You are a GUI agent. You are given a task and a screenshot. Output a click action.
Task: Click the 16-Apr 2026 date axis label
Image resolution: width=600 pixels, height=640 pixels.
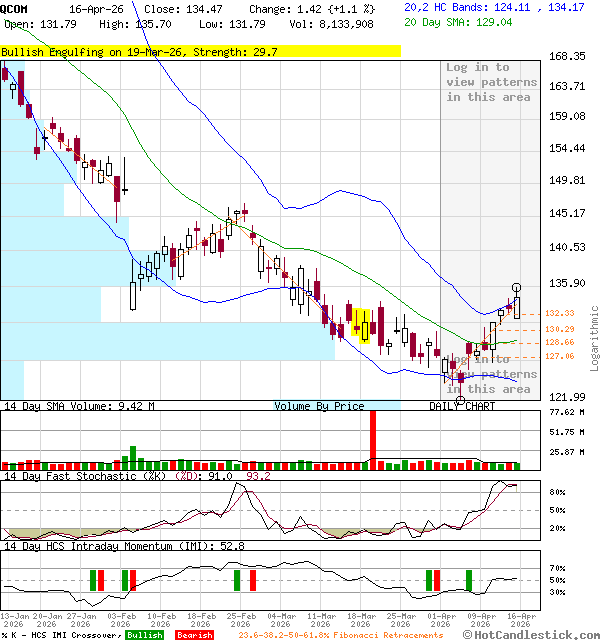coord(520,620)
